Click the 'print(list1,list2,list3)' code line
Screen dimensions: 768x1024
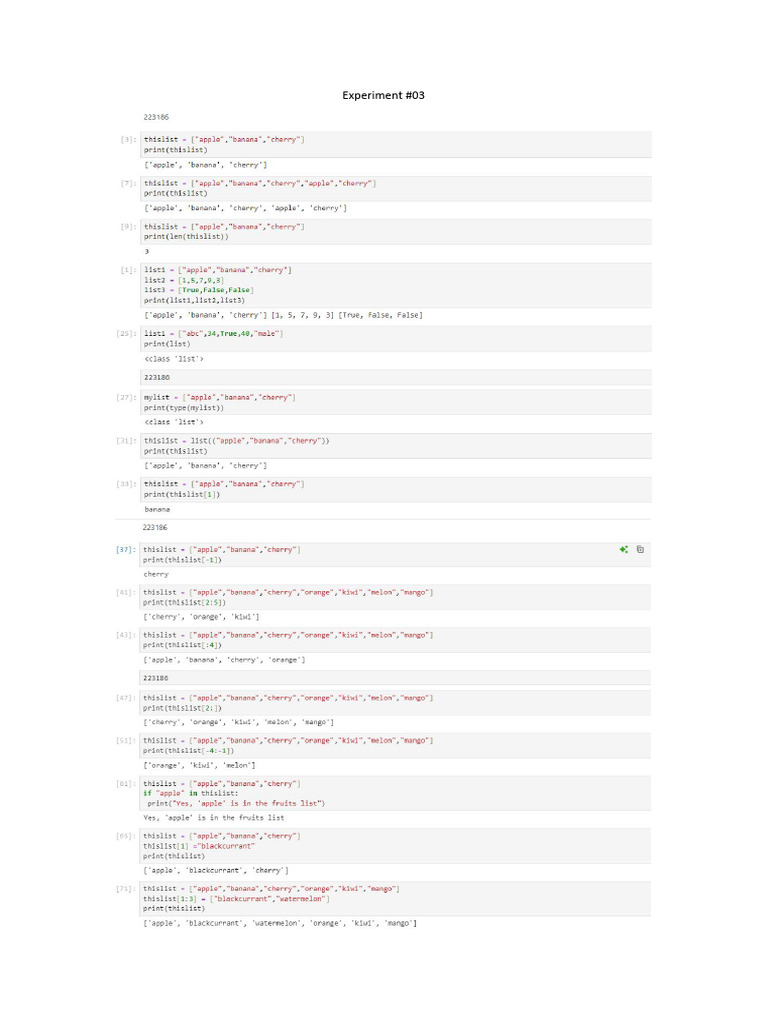195,300
